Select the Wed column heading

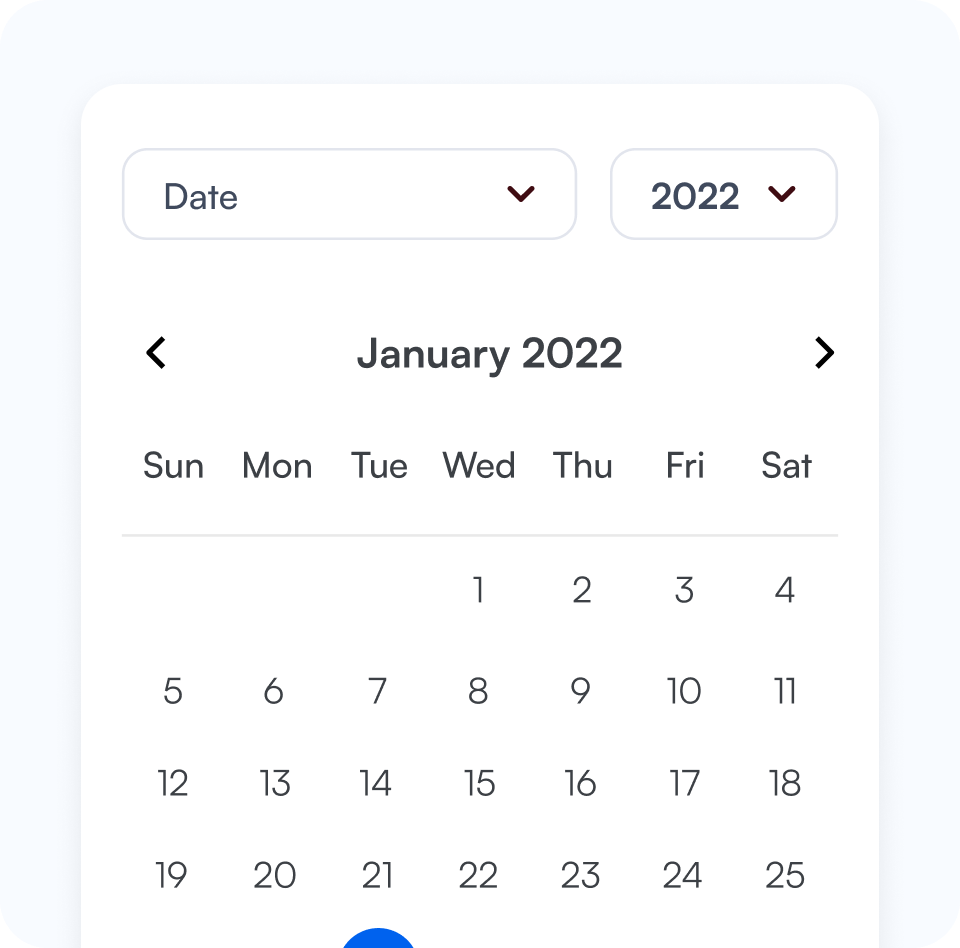click(478, 465)
